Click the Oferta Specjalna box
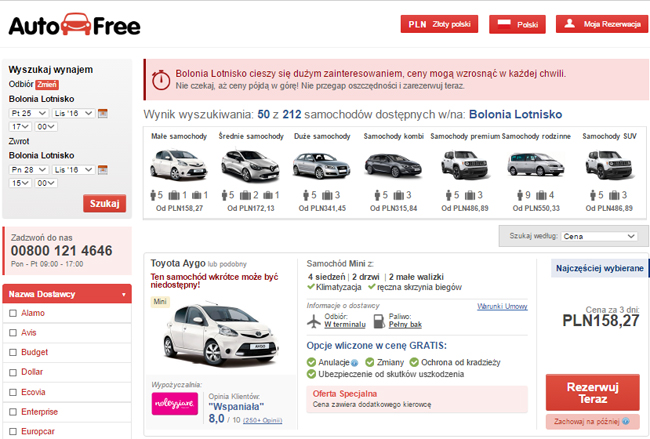650x439 pixels. tap(417, 399)
